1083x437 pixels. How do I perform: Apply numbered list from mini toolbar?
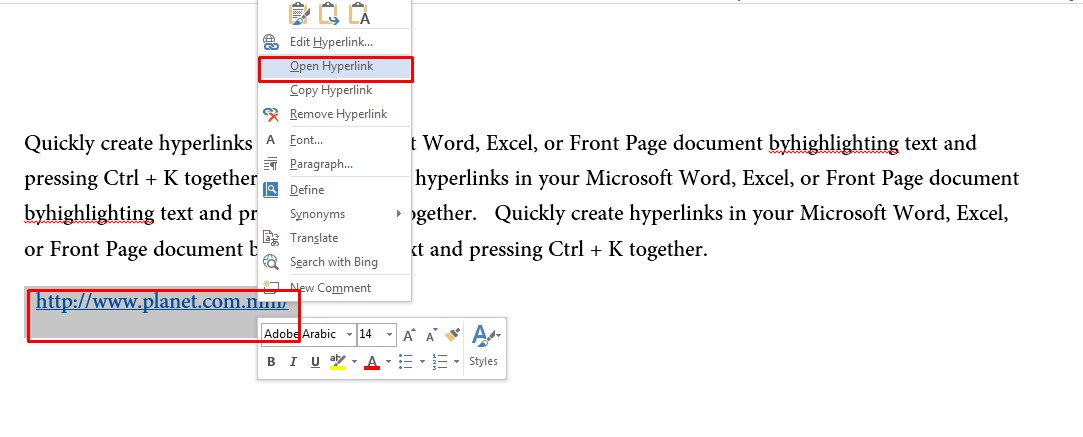(439, 362)
